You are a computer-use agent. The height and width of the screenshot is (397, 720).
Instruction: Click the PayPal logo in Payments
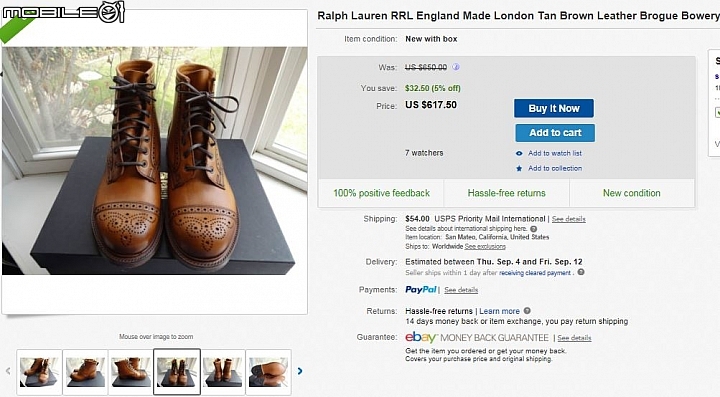click(x=421, y=290)
